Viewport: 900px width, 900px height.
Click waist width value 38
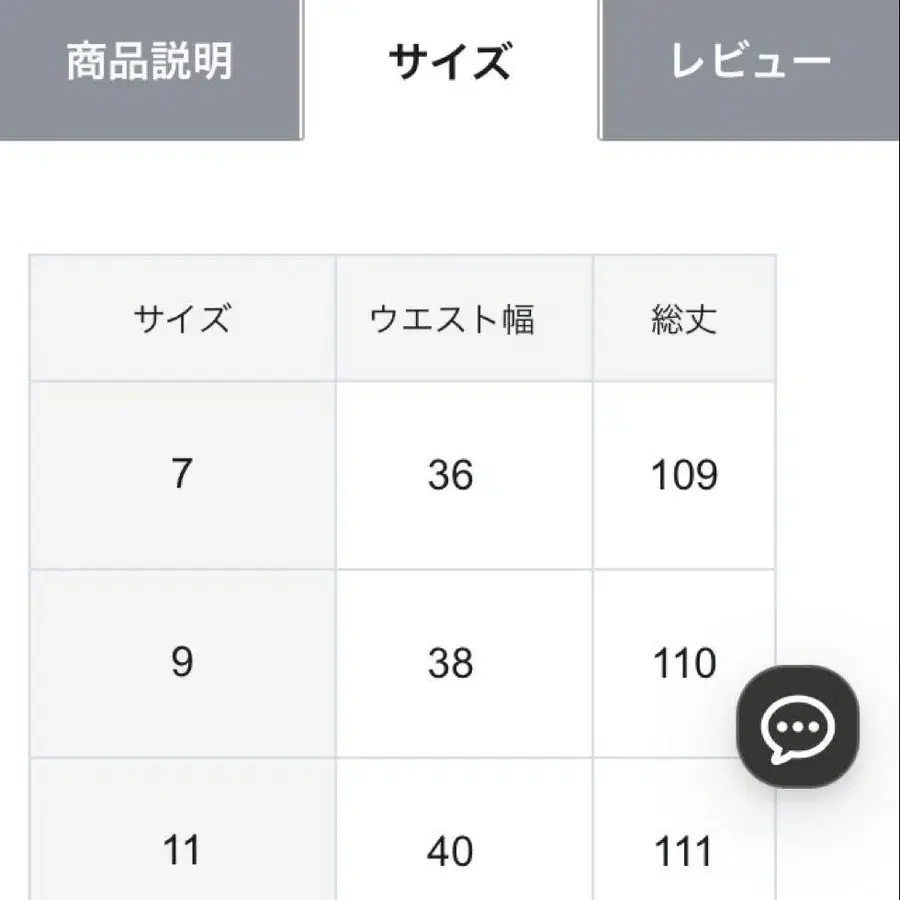[x=450, y=664]
